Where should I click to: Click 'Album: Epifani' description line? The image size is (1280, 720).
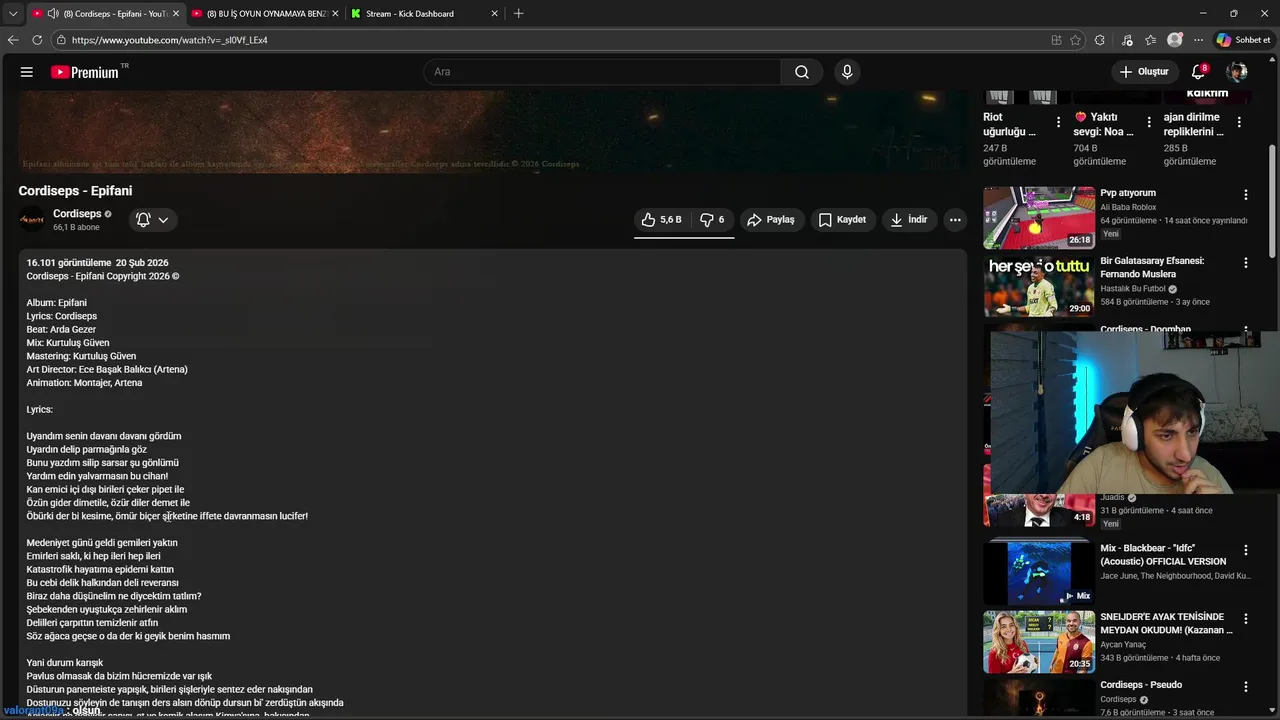tap(57, 303)
